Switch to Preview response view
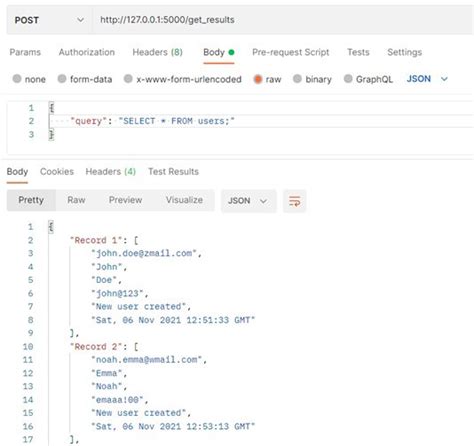The image size is (474, 446). (x=125, y=200)
